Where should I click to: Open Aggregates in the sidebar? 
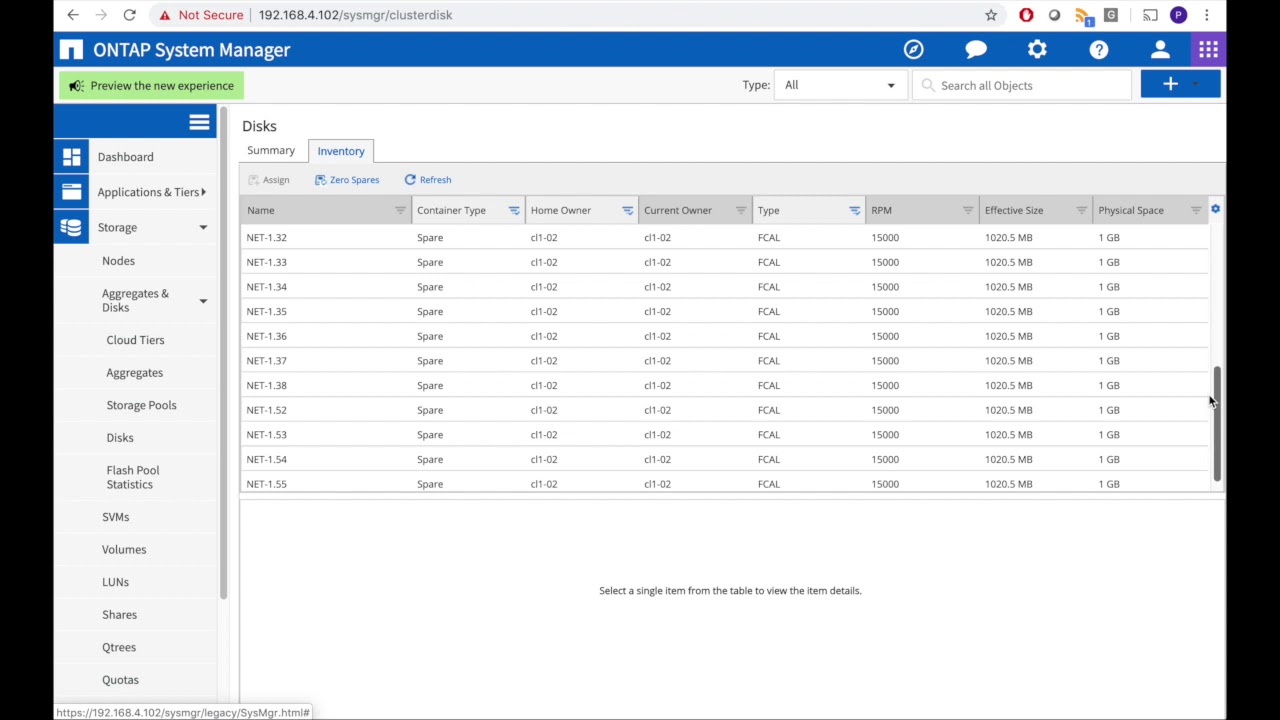[134, 373]
